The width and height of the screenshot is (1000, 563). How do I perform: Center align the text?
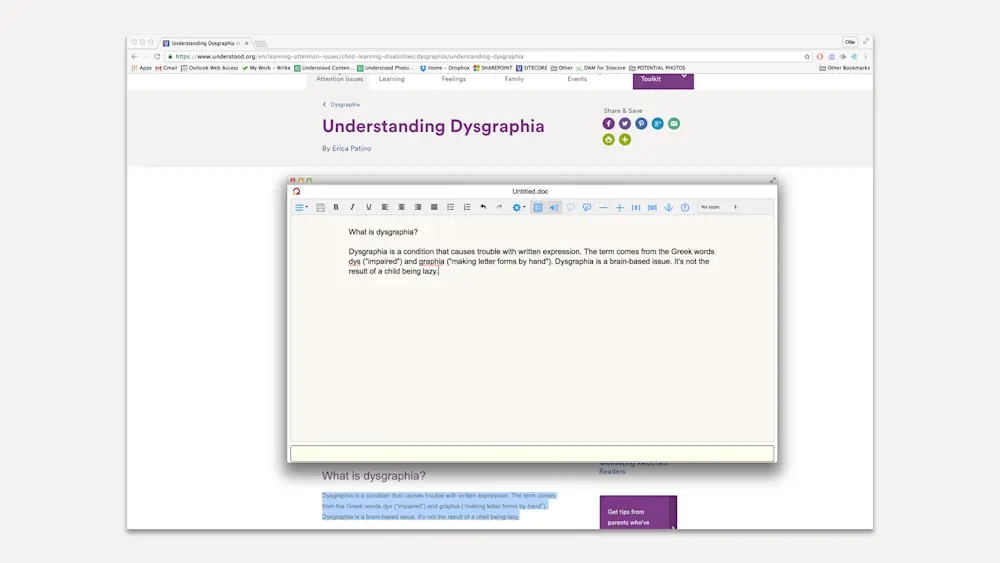coord(401,207)
